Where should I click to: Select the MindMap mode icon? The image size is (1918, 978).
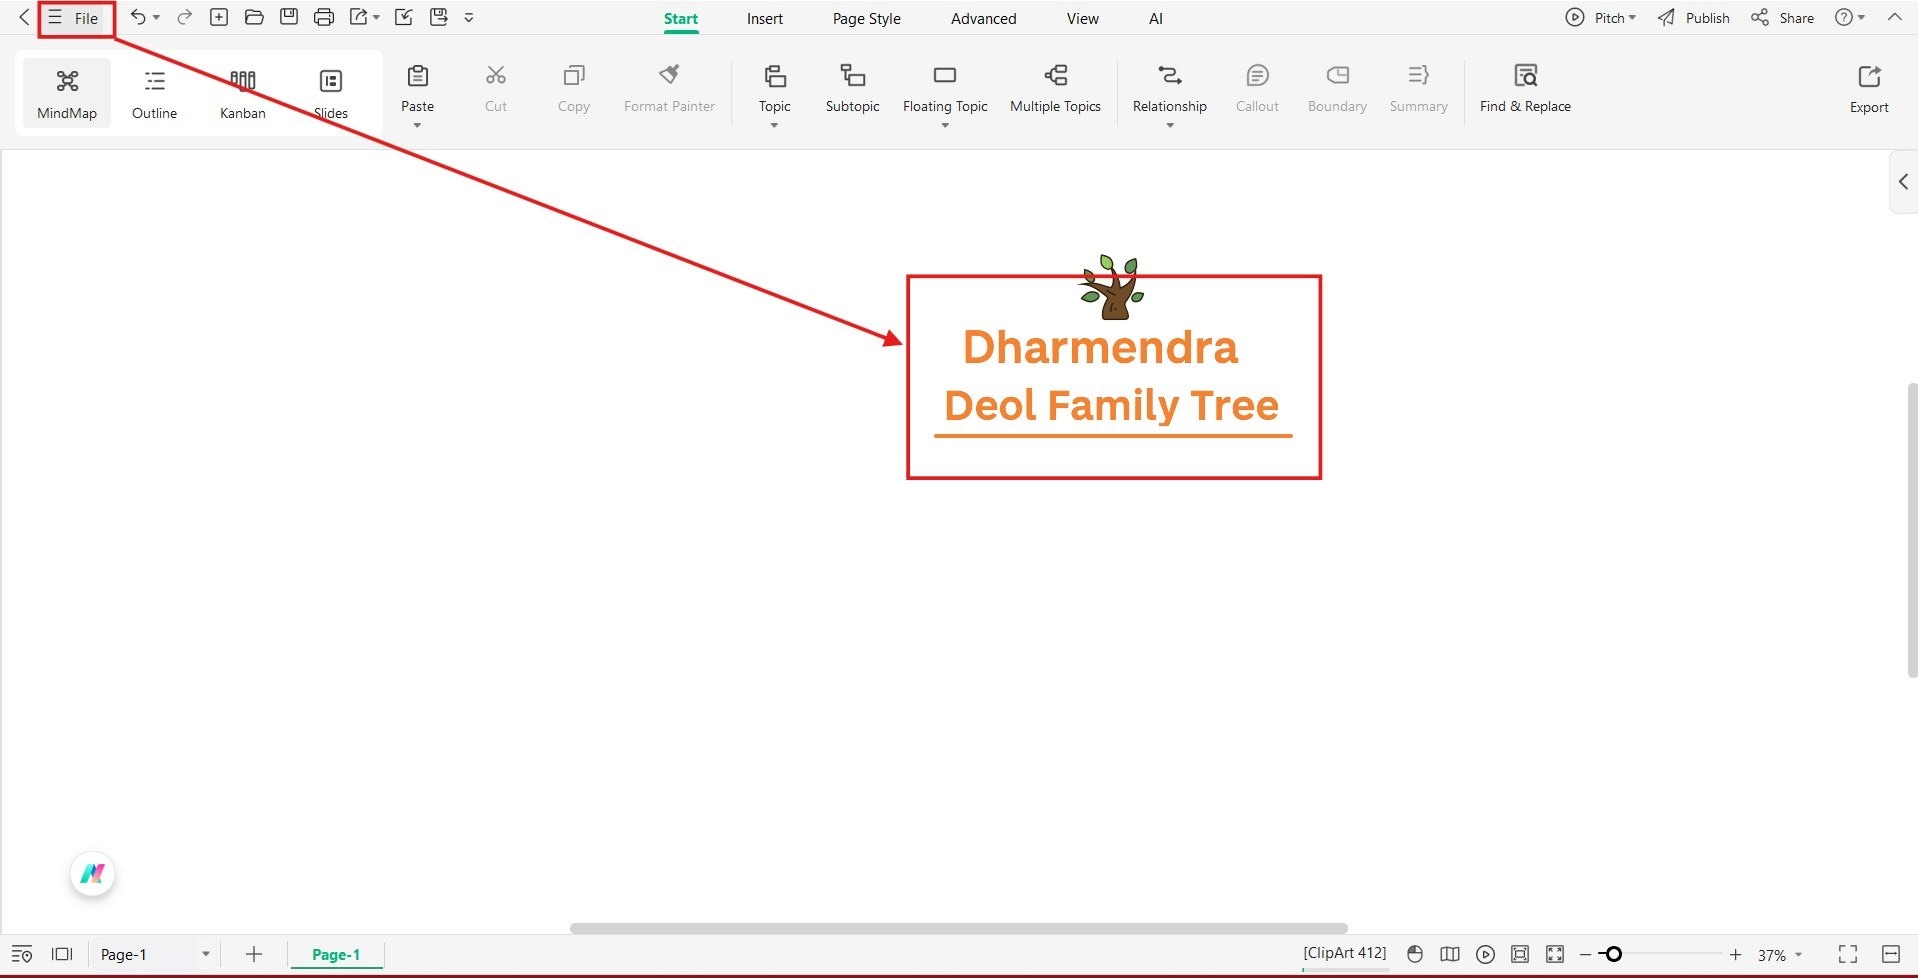(x=66, y=92)
